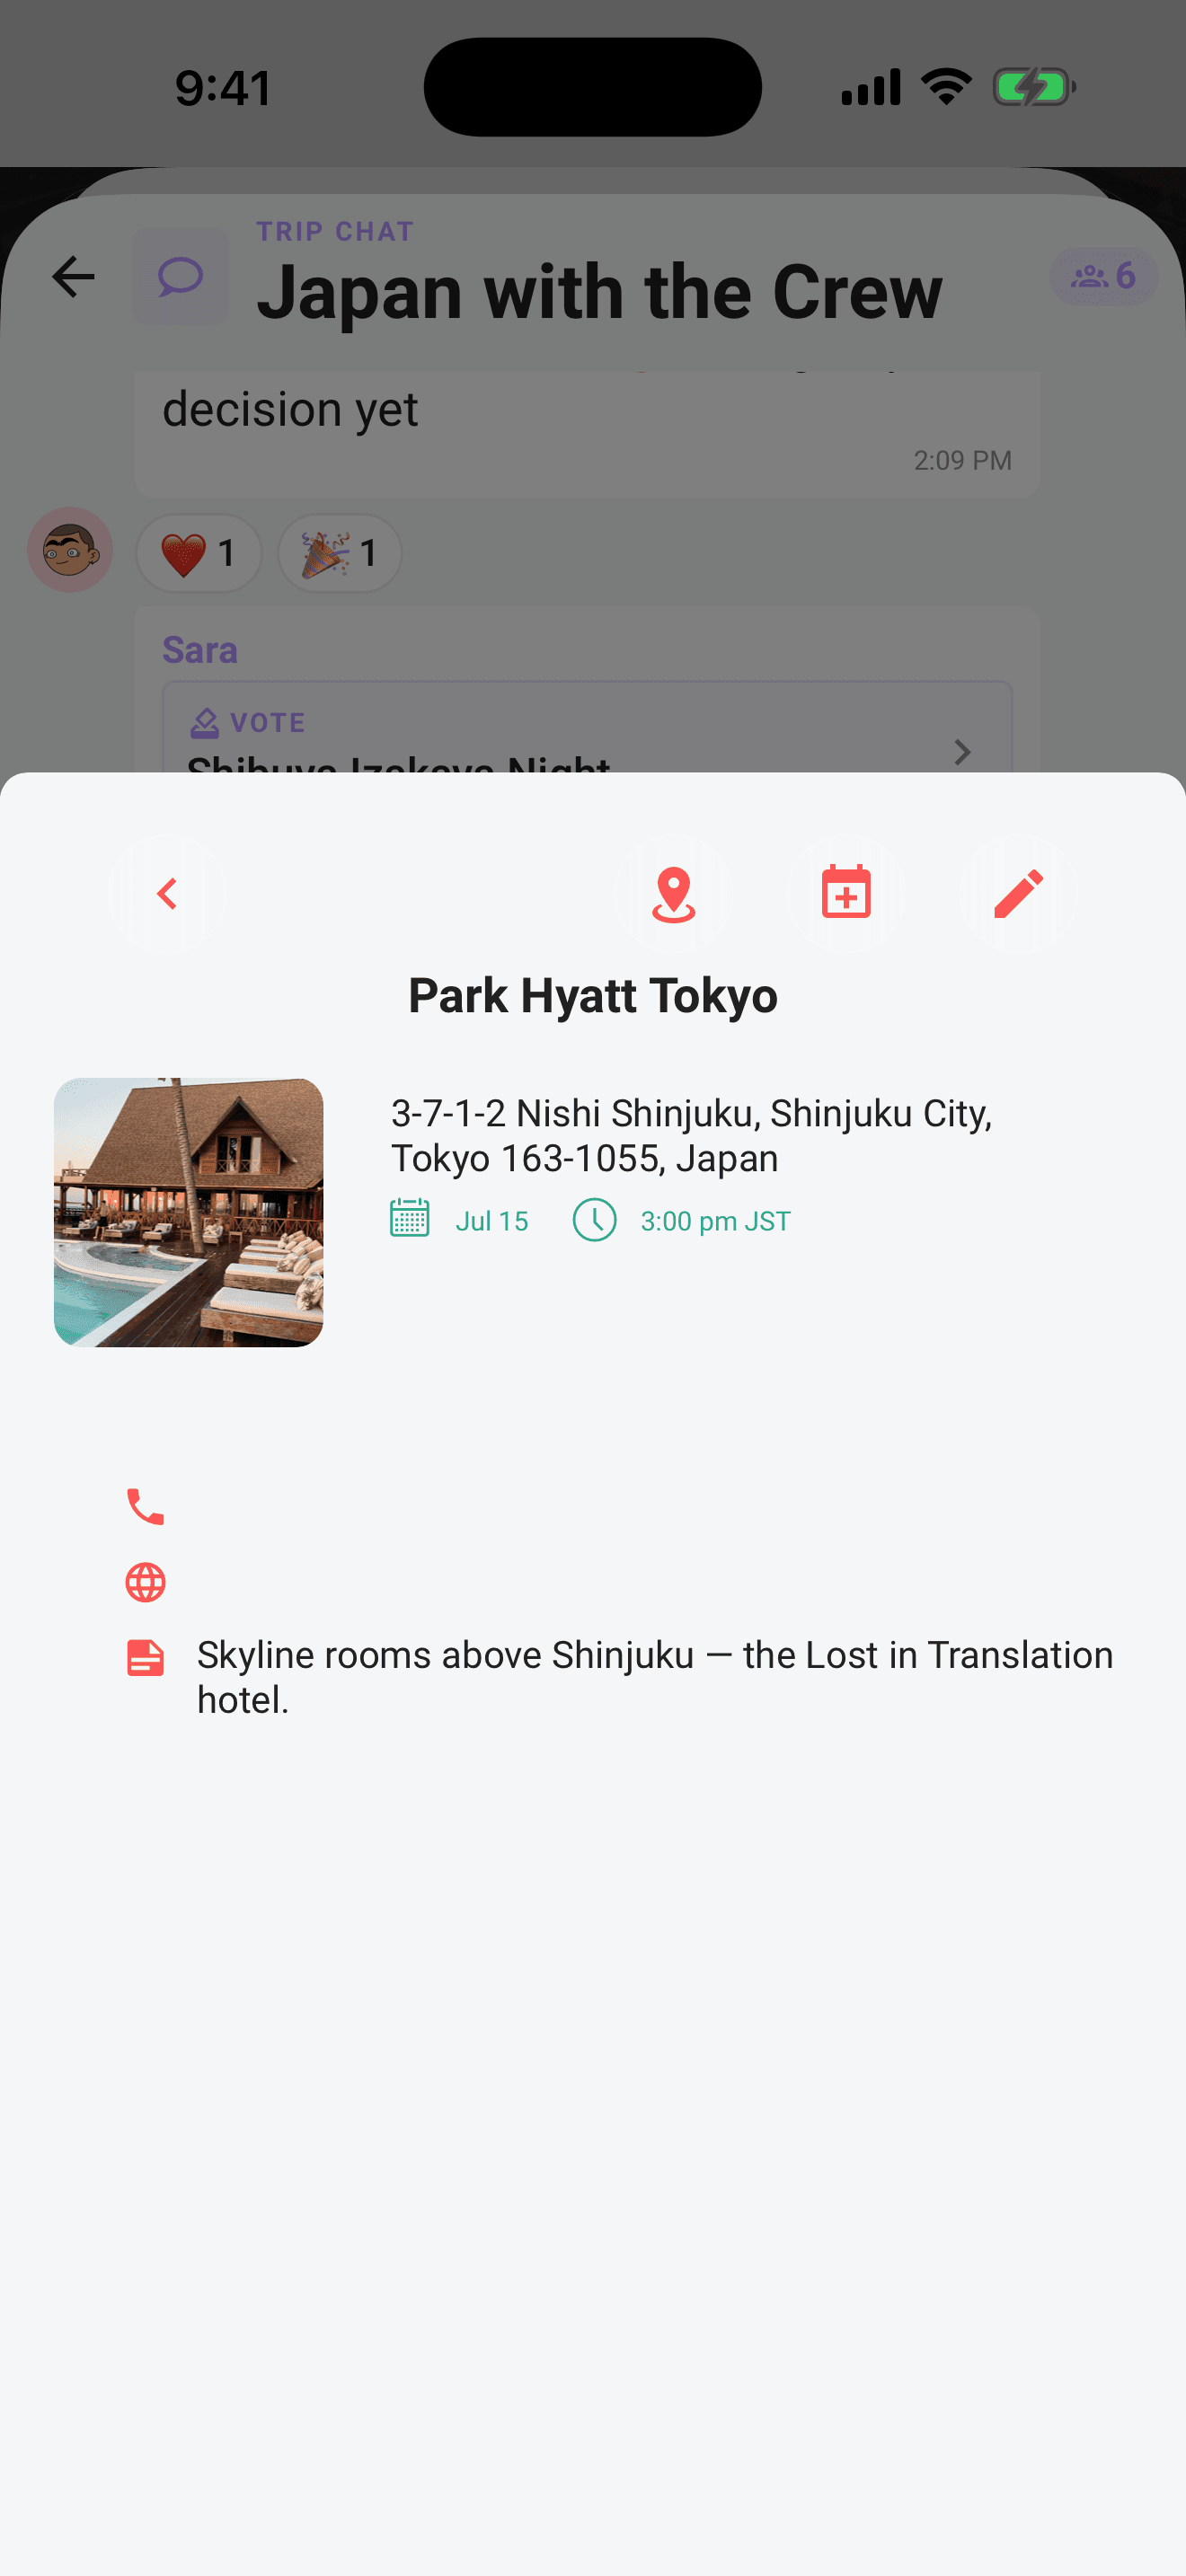The image size is (1186, 2576).
Task: Tap the Japan with the Crew title
Action: coord(600,292)
